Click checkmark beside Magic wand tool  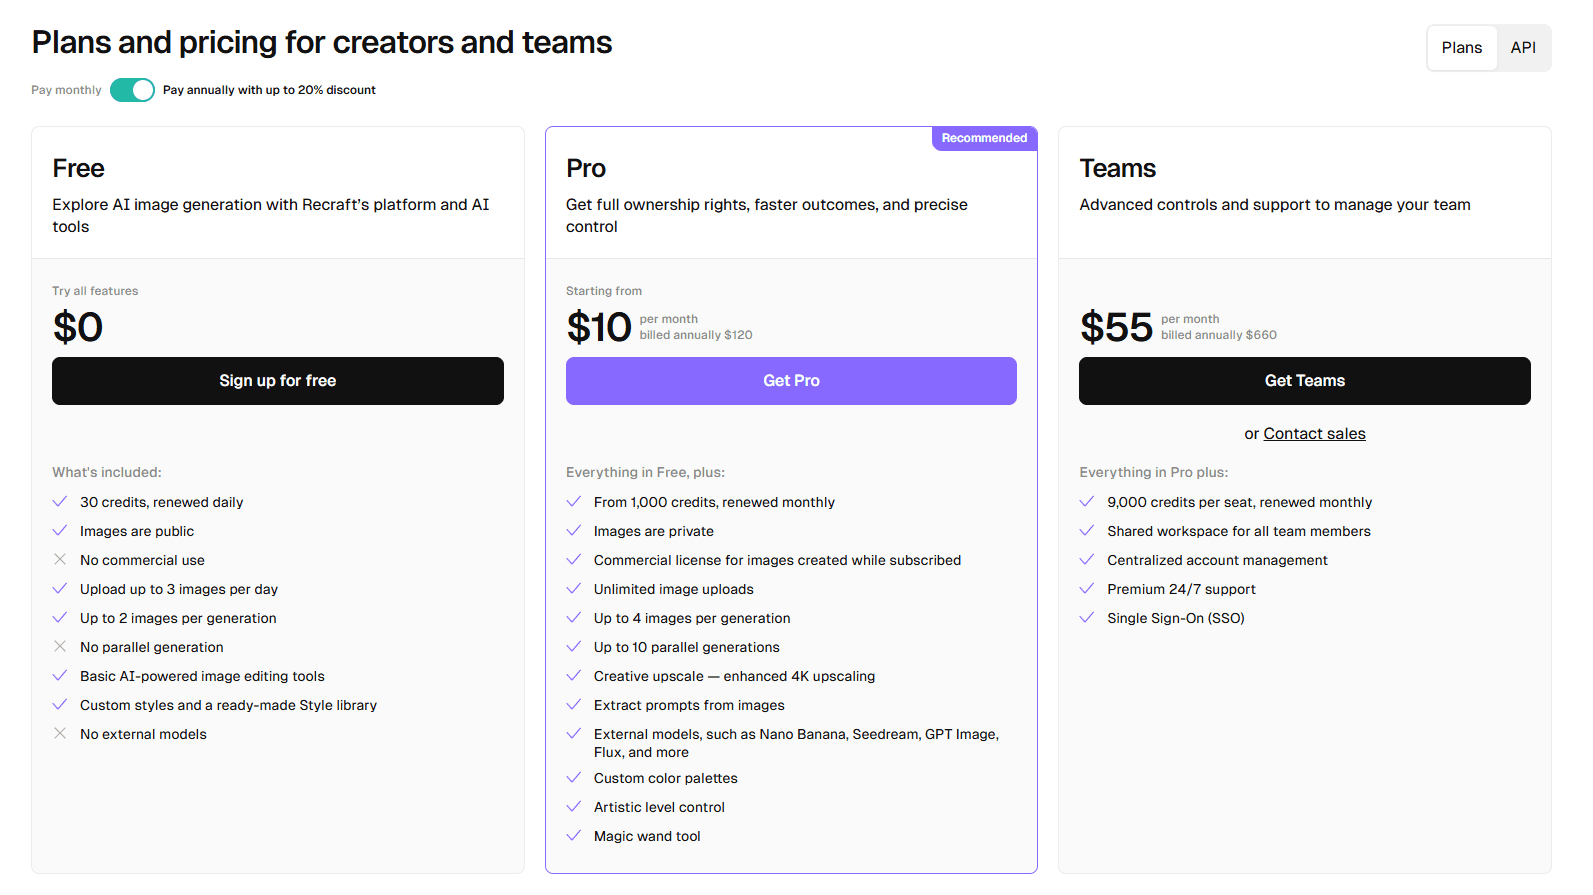coord(574,836)
